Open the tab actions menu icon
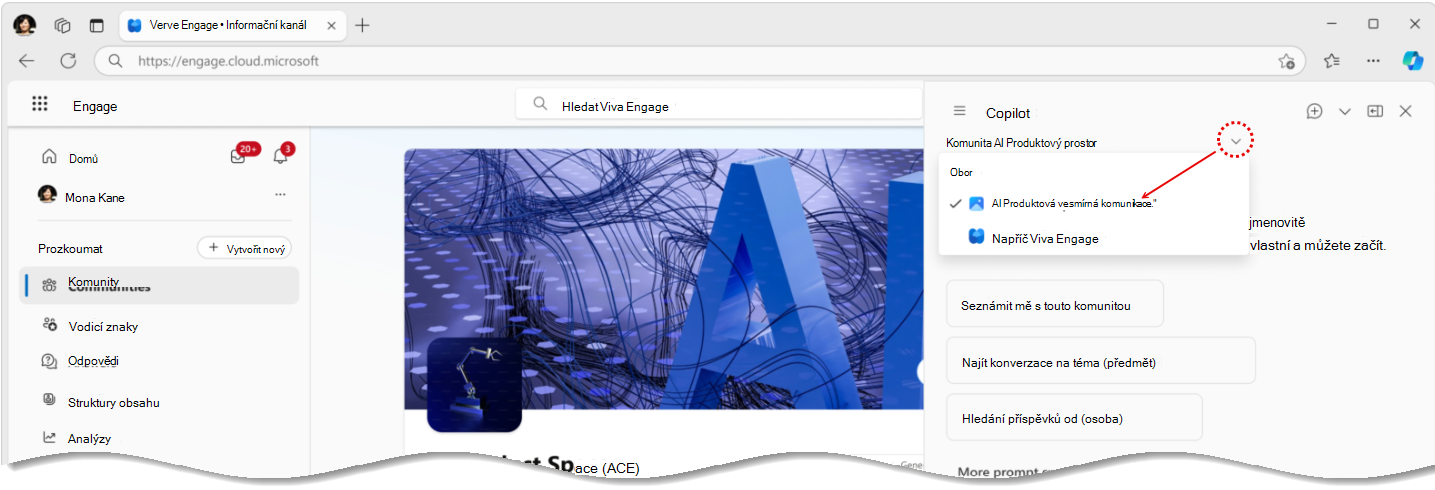Screen dimensions: 1435x490 point(96,25)
